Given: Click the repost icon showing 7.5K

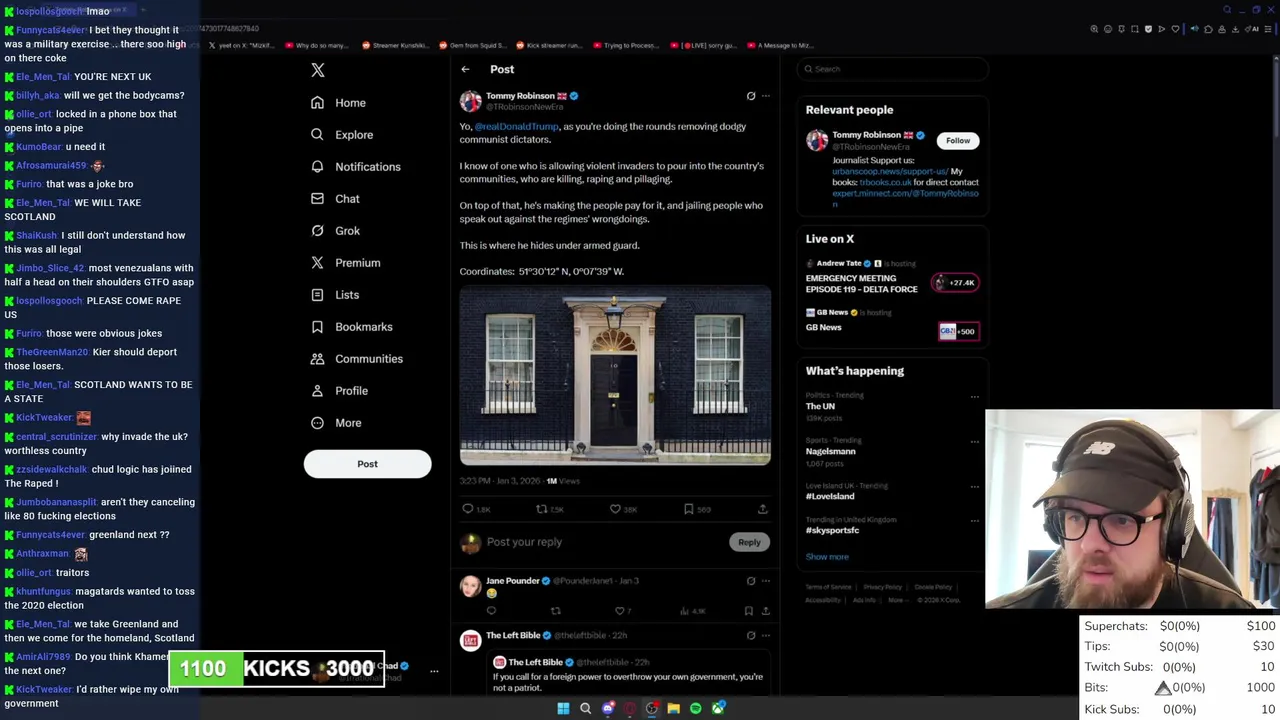Looking at the screenshot, I should point(541,509).
